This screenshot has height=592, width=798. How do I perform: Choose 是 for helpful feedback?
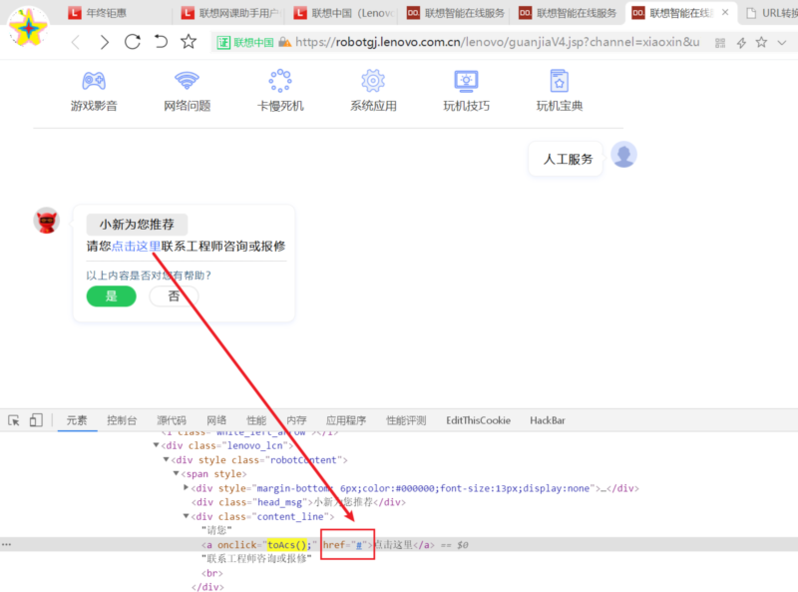(x=111, y=296)
